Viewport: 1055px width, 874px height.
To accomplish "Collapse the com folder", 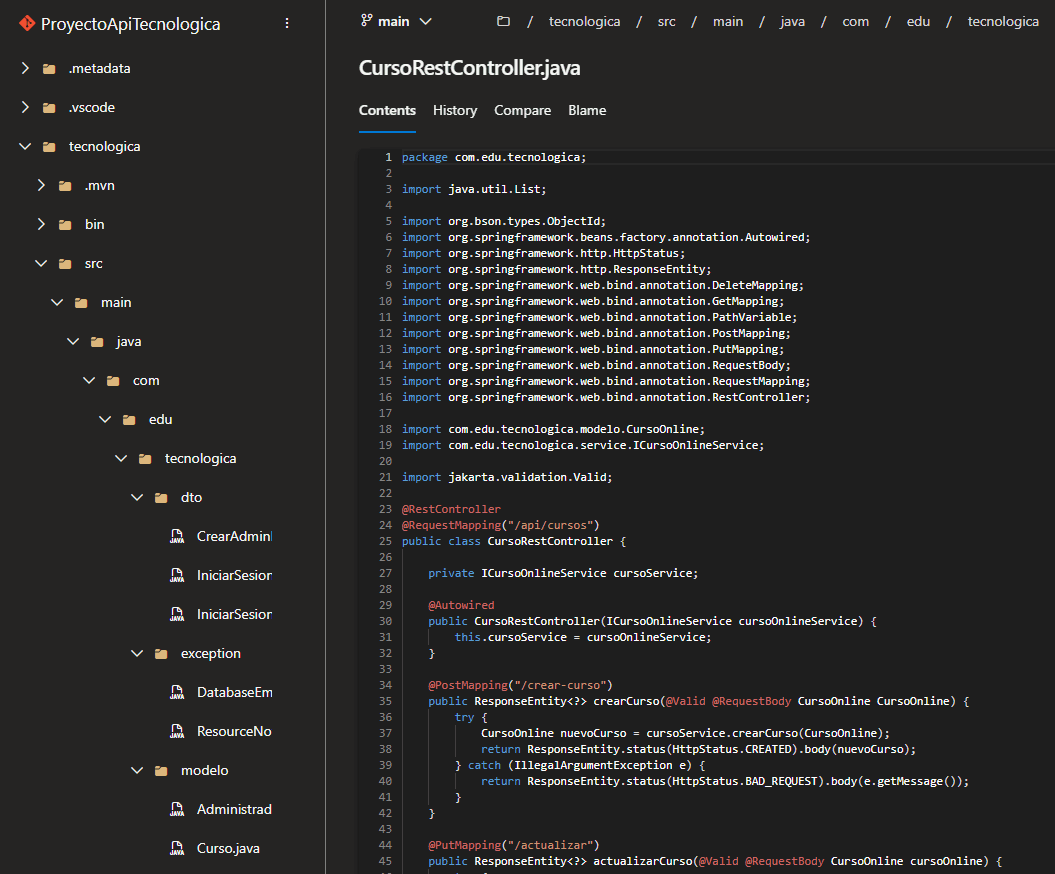I will point(89,380).
